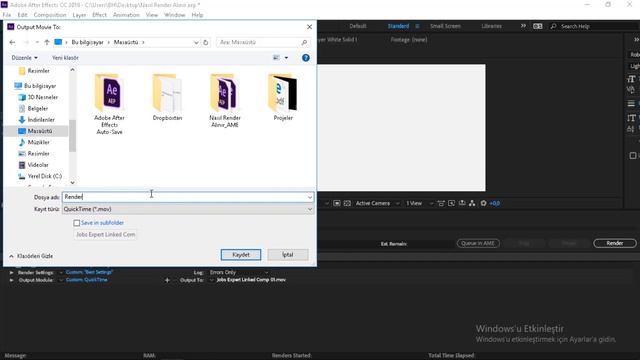Open the Effect menu
640x360 pixels.
[x=99, y=15]
